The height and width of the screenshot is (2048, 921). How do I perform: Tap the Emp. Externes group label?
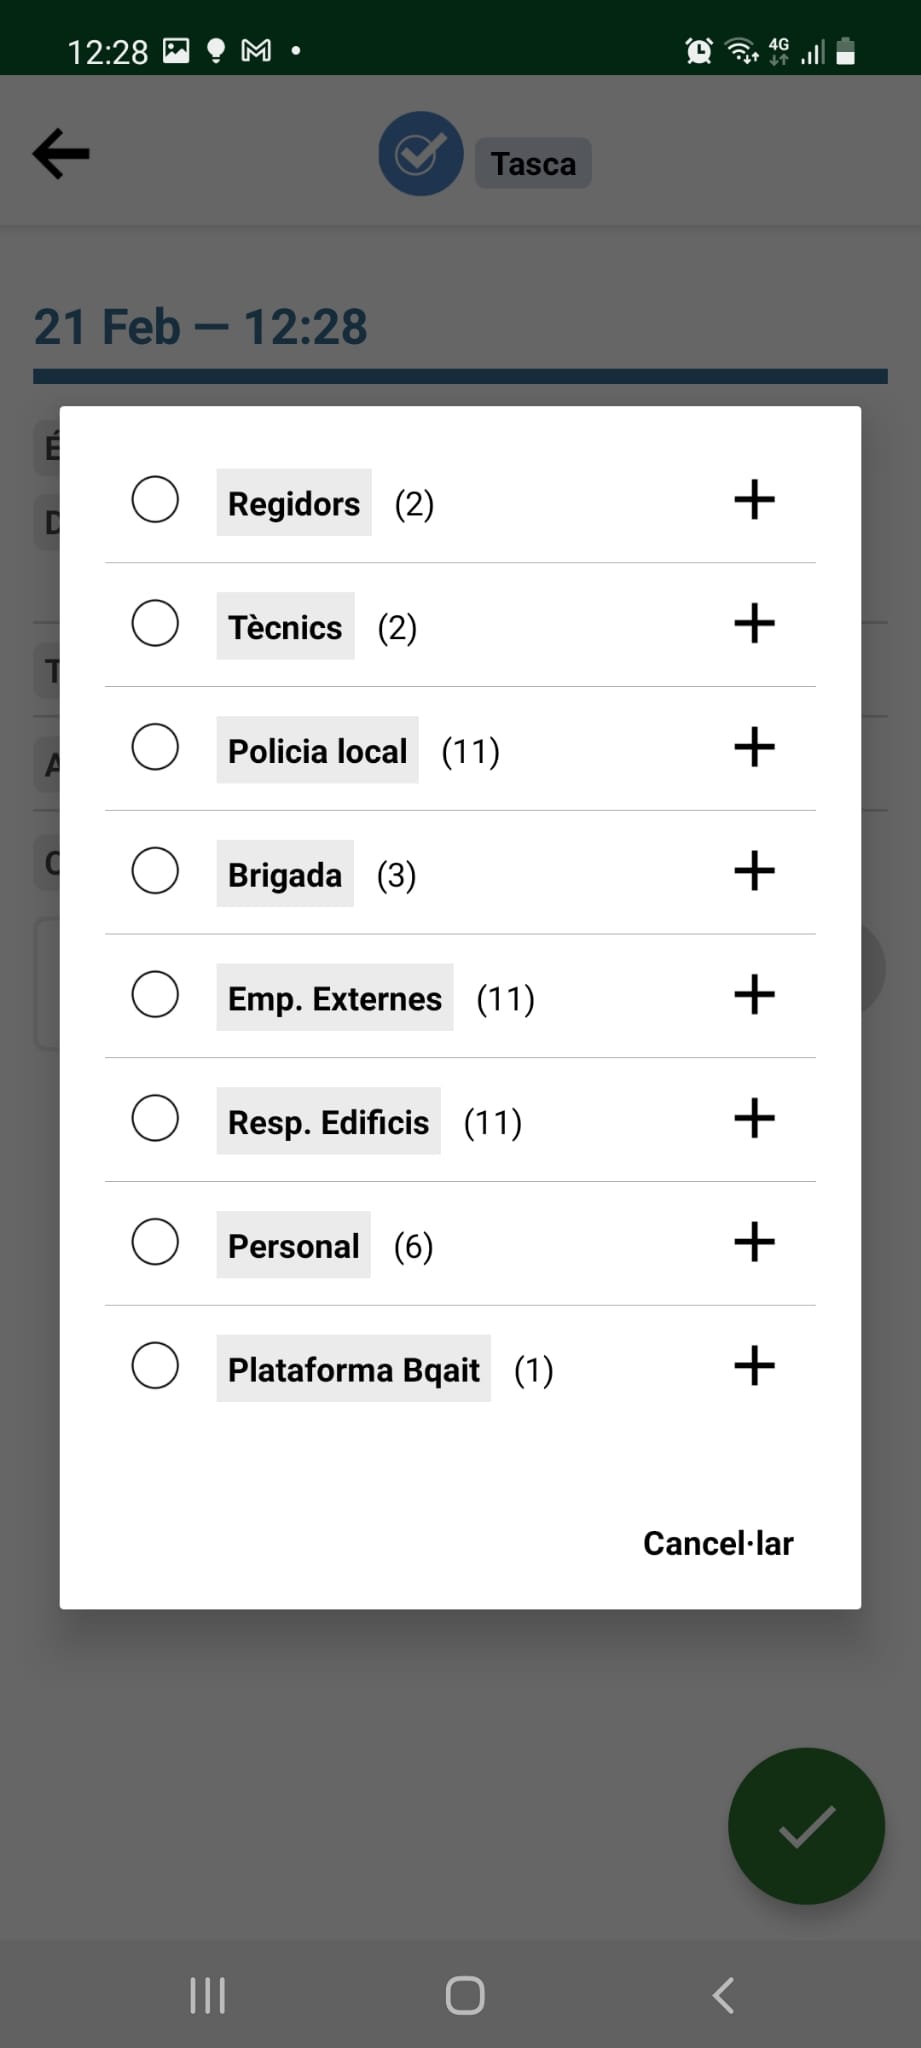click(334, 998)
